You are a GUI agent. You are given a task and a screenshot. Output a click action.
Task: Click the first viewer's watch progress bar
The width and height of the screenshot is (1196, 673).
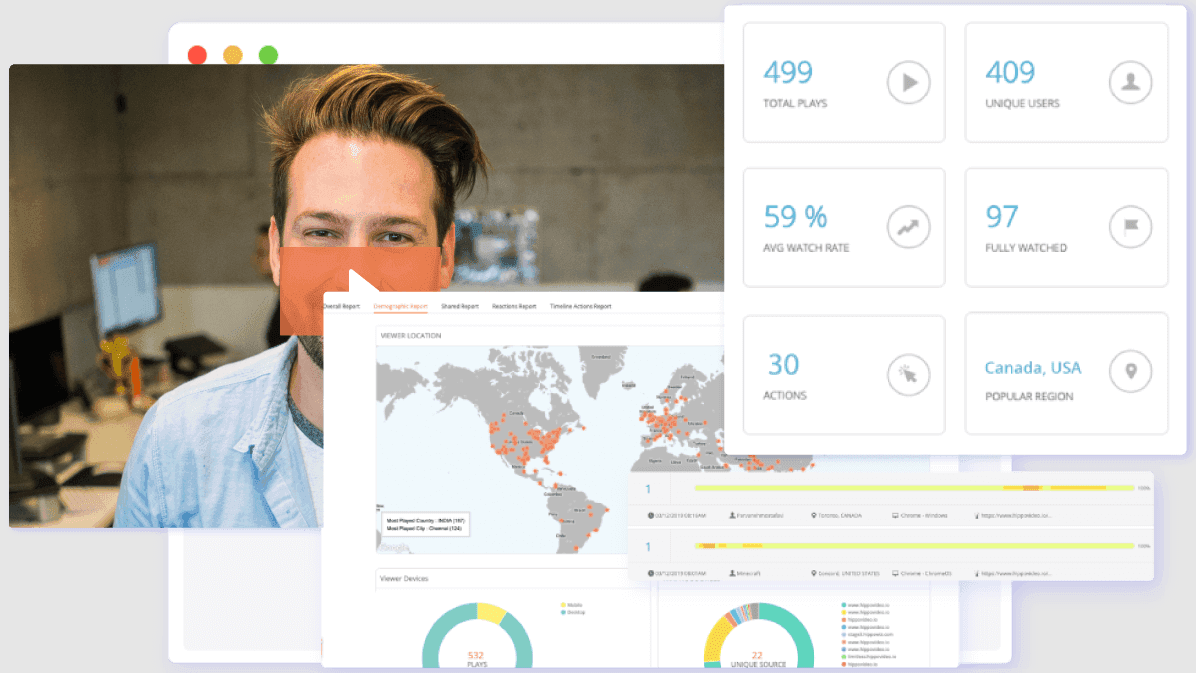914,488
